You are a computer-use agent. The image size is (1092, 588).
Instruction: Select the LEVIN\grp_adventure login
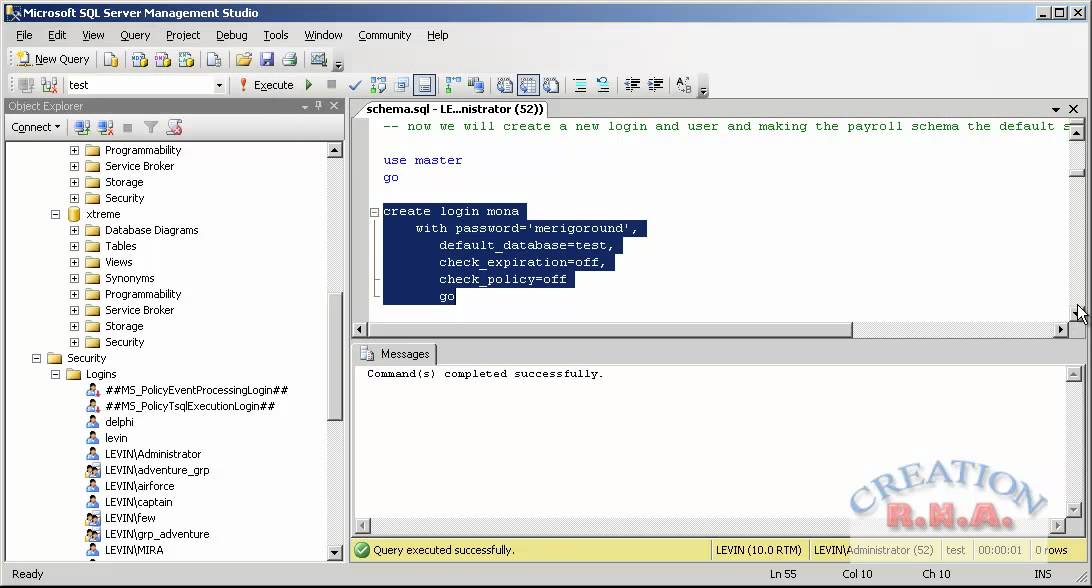(x=157, y=534)
